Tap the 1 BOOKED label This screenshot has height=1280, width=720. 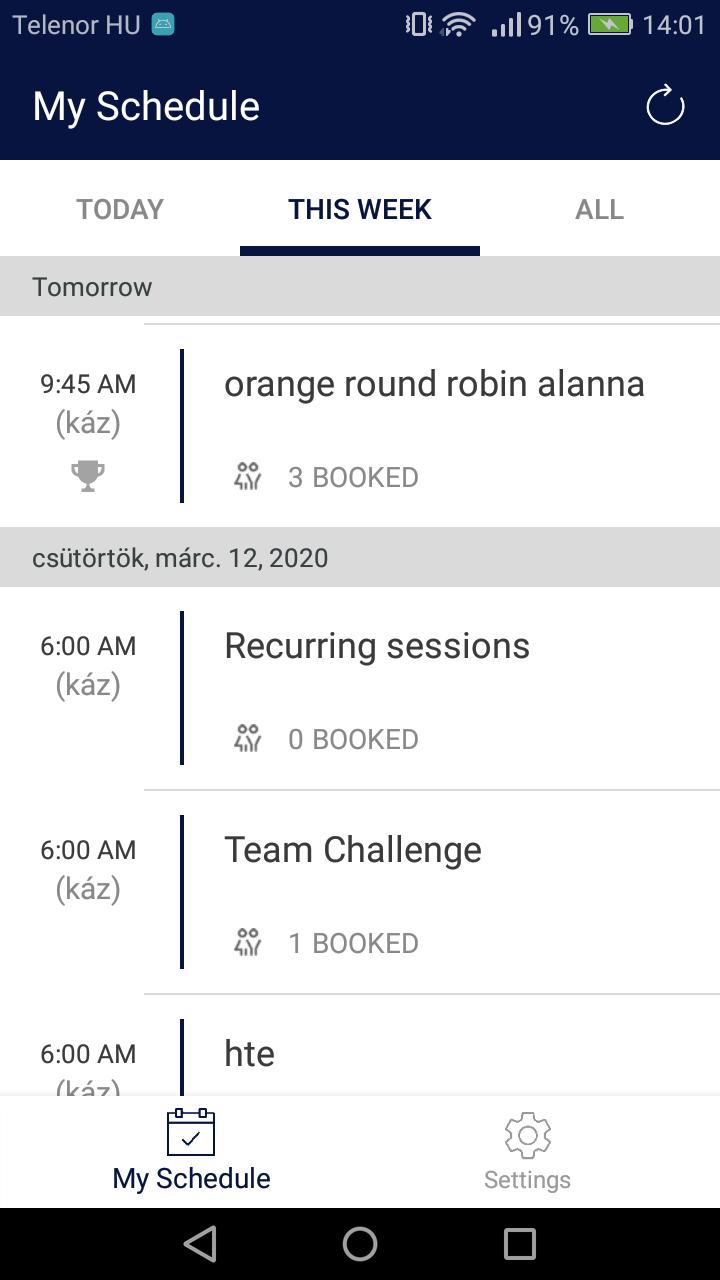pos(353,943)
